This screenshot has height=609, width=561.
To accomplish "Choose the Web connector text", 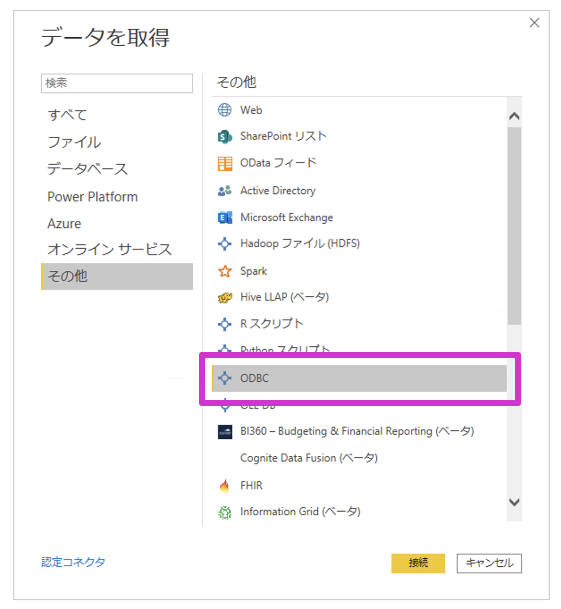I will 251,110.
